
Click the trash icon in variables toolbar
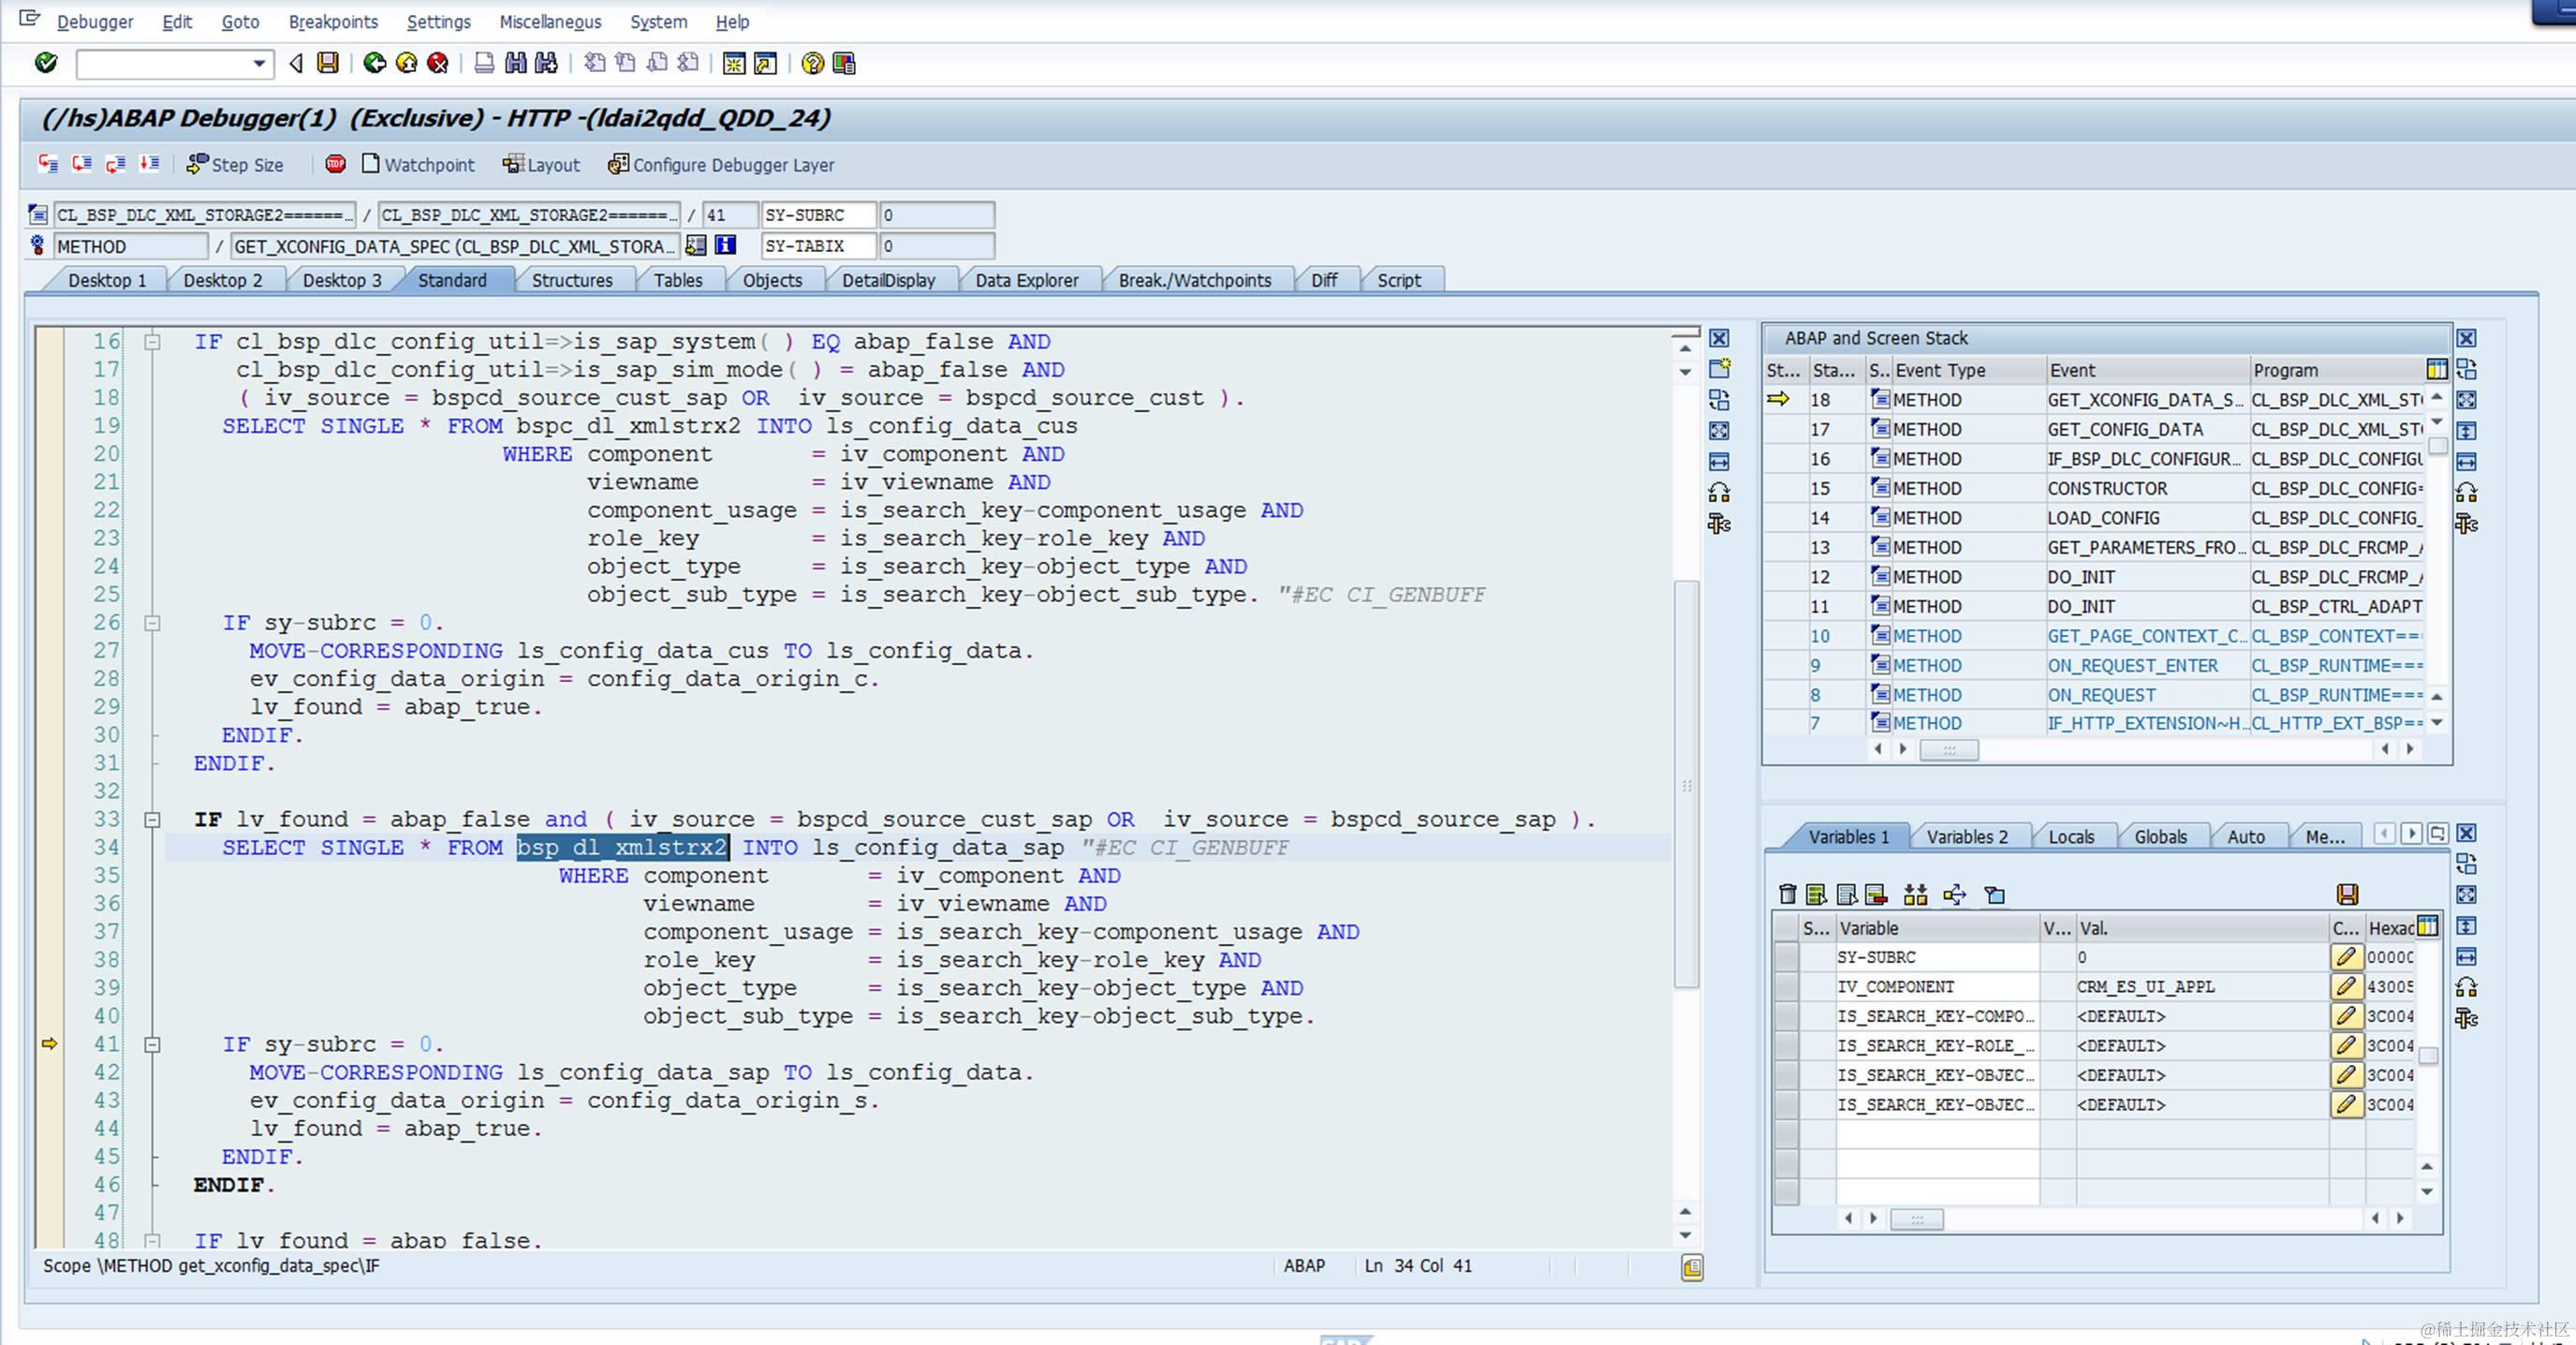[x=1787, y=894]
